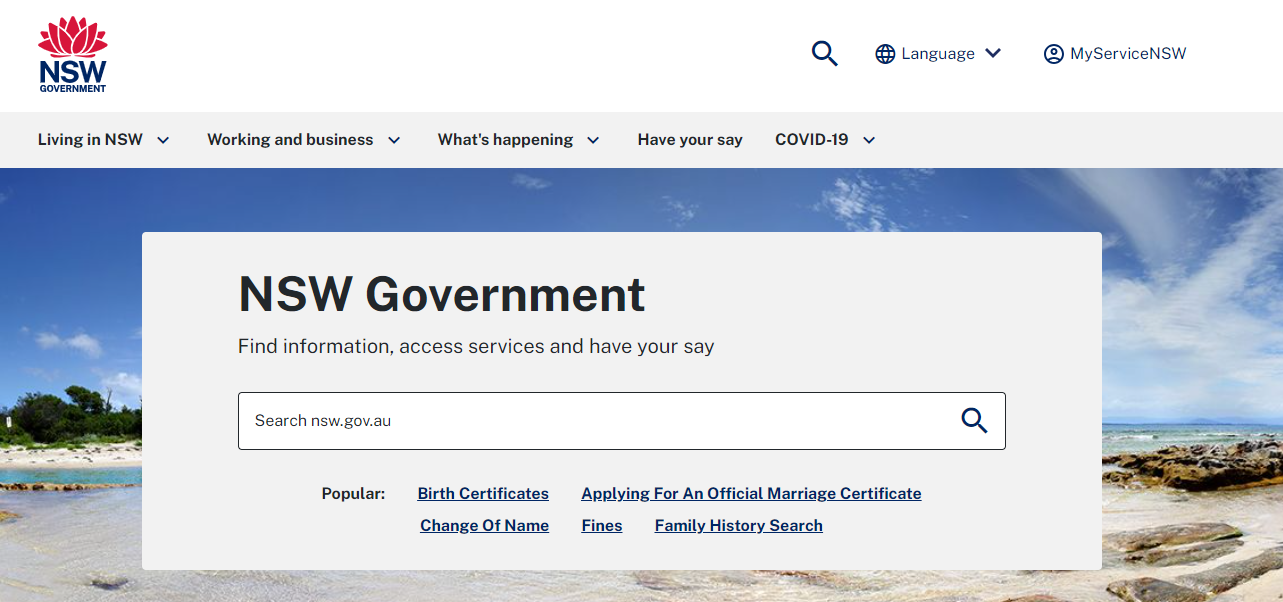1283x602 pixels.
Task: Expand the chevron next to Living in NSW
Action: point(164,140)
